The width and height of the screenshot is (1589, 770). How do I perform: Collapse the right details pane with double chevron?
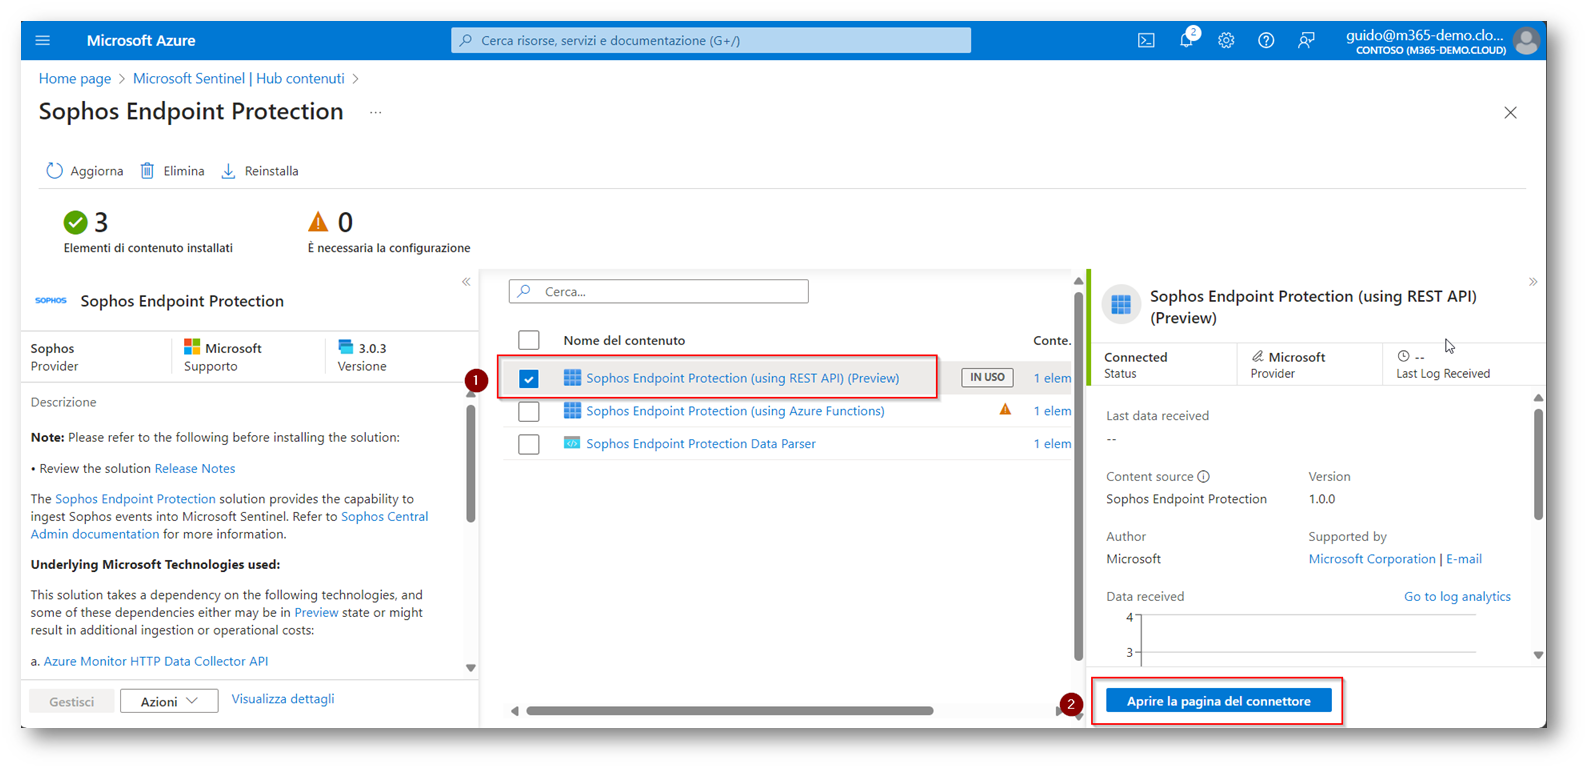(x=1533, y=282)
